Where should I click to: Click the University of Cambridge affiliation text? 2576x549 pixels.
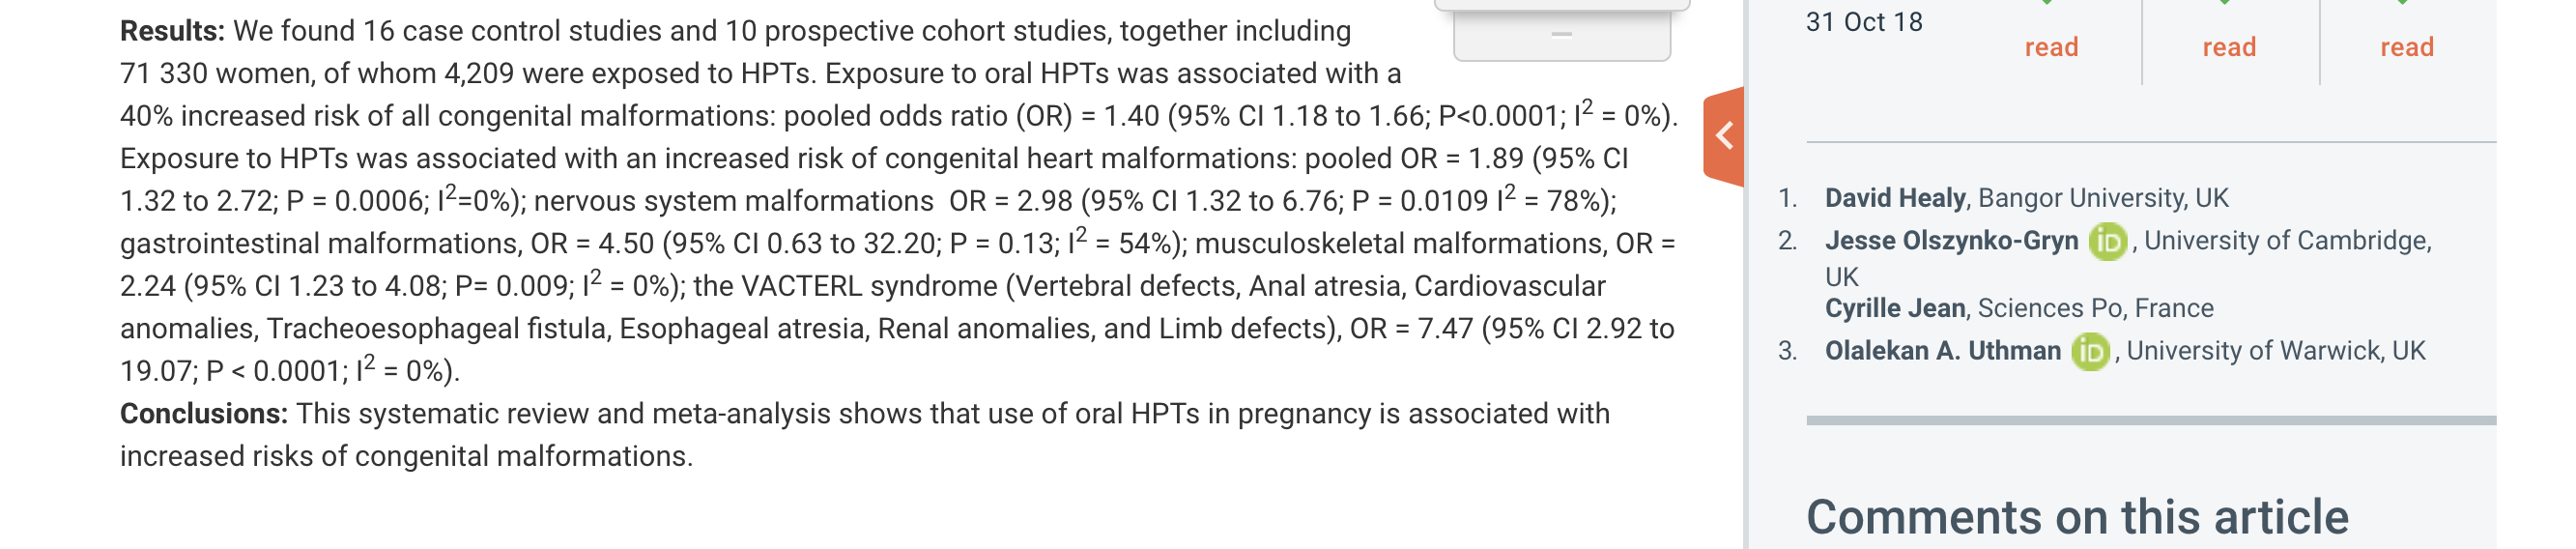(2287, 241)
